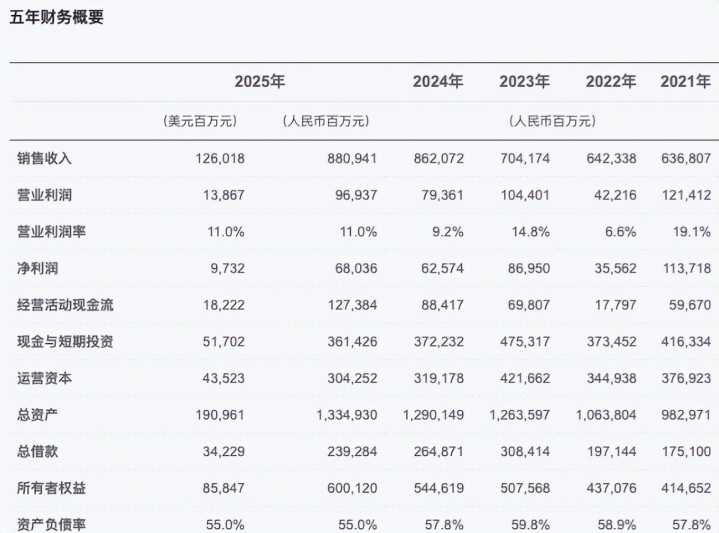Screen dimensions: 719x533
Task: Click the 1,334,930 total assets value
Action: [347, 415]
